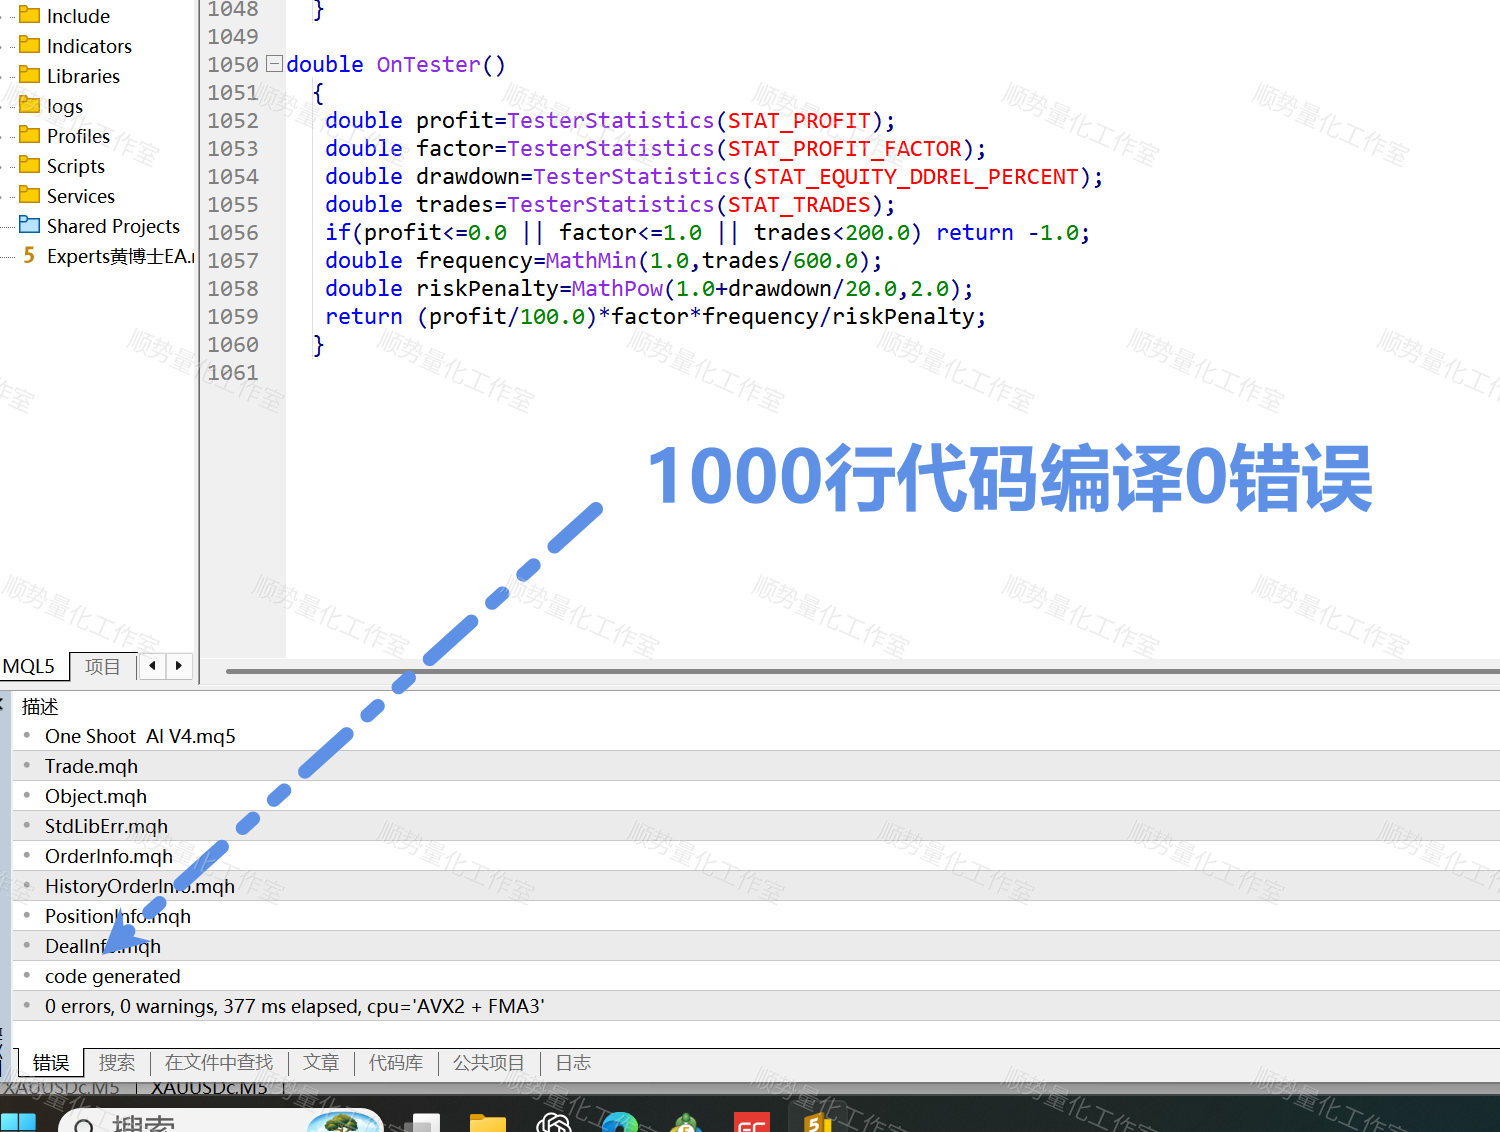Open the 搜索 tab in the toolbox
The width and height of the screenshot is (1500, 1132).
(x=117, y=1063)
